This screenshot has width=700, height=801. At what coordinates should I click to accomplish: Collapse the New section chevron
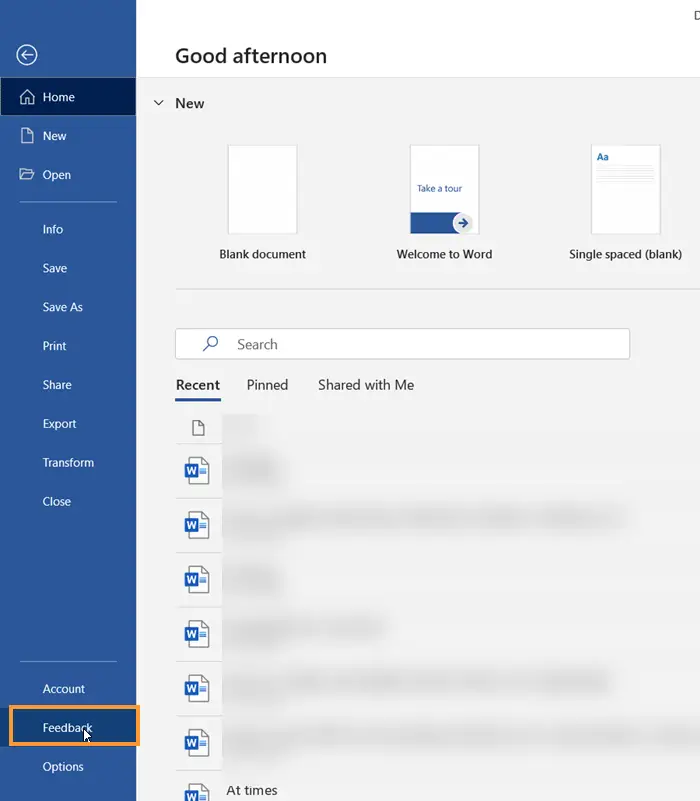pos(159,103)
